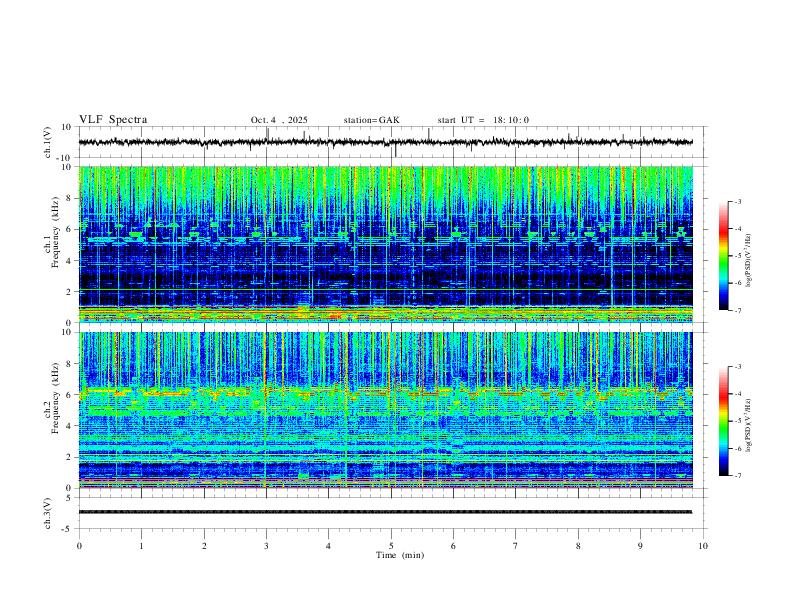Click the 'Time (min)' axis title
The height and width of the screenshot is (612, 792).
point(400,555)
